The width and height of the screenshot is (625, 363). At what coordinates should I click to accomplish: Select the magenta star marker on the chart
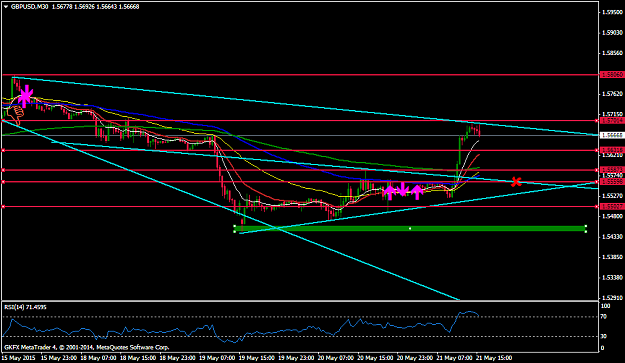coord(26,96)
